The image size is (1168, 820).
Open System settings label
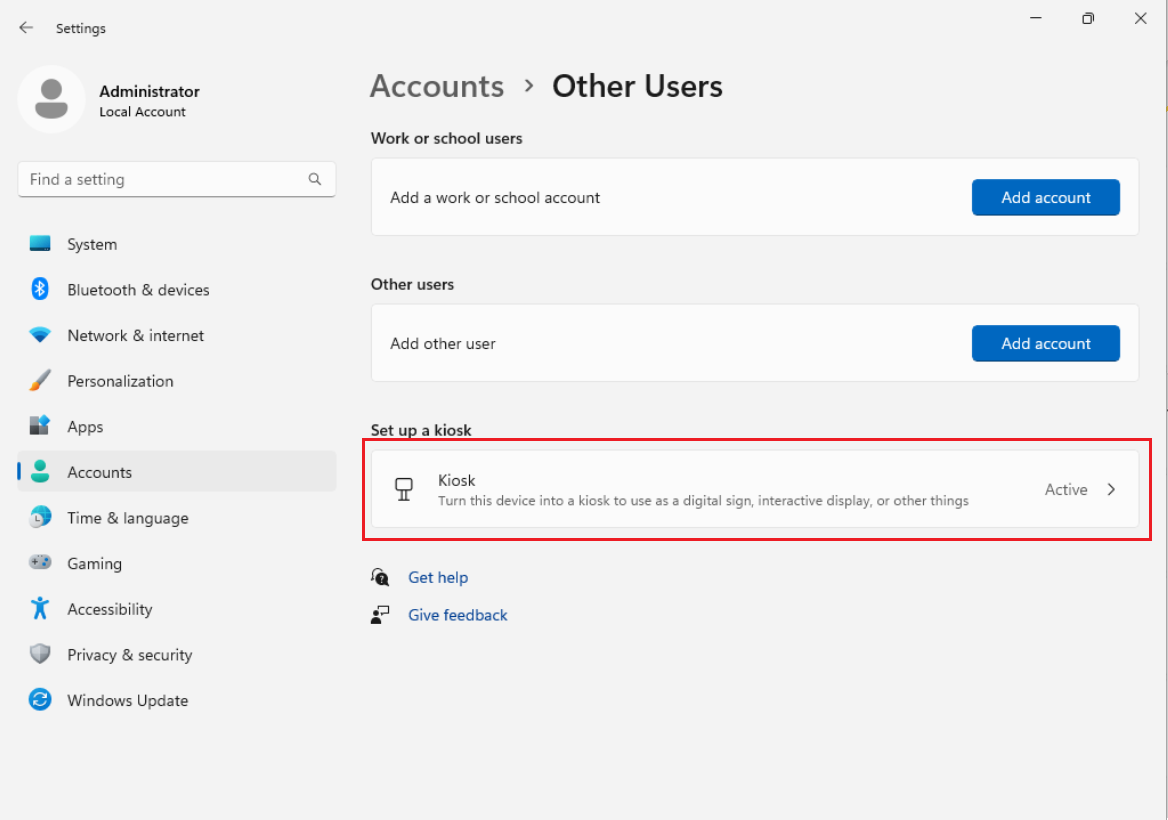[x=92, y=244]
